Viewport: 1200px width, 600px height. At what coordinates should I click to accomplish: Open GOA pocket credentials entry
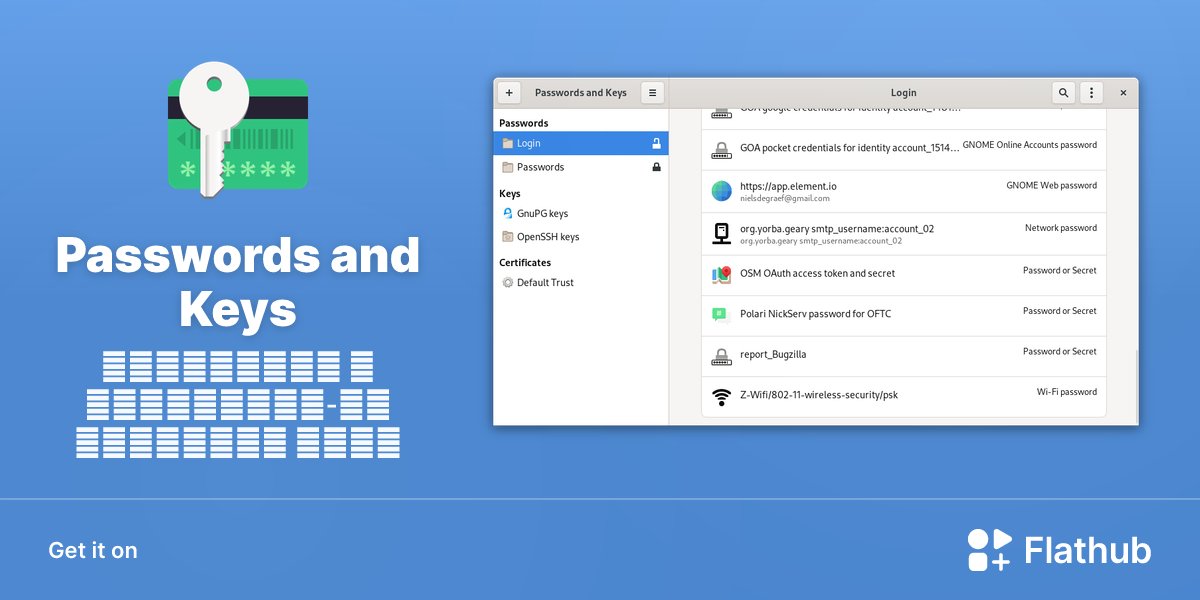(904, 149)
